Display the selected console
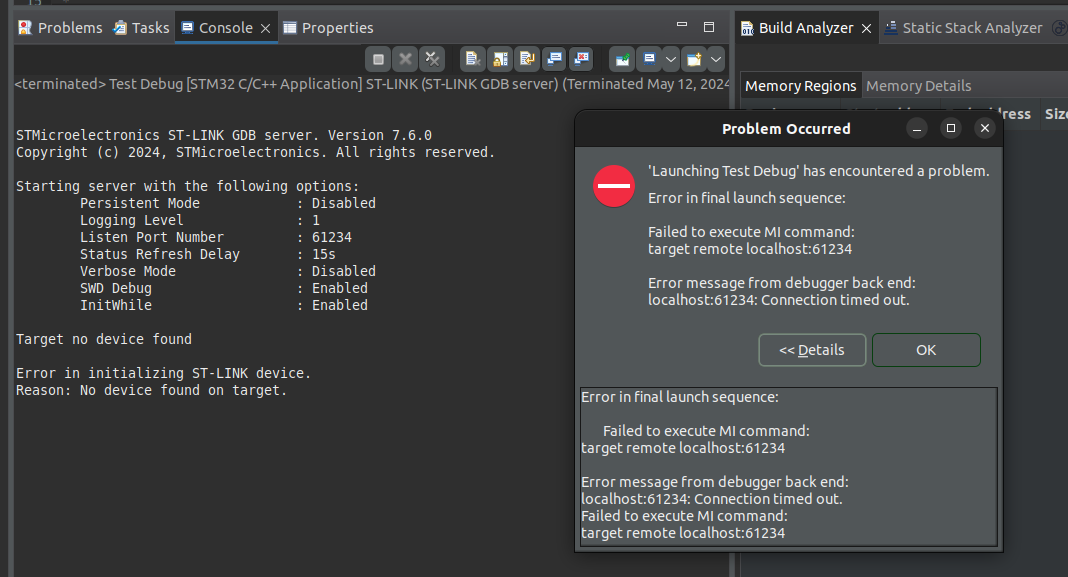This screenshot has height=577, width=1068. (x=650, y=58)
